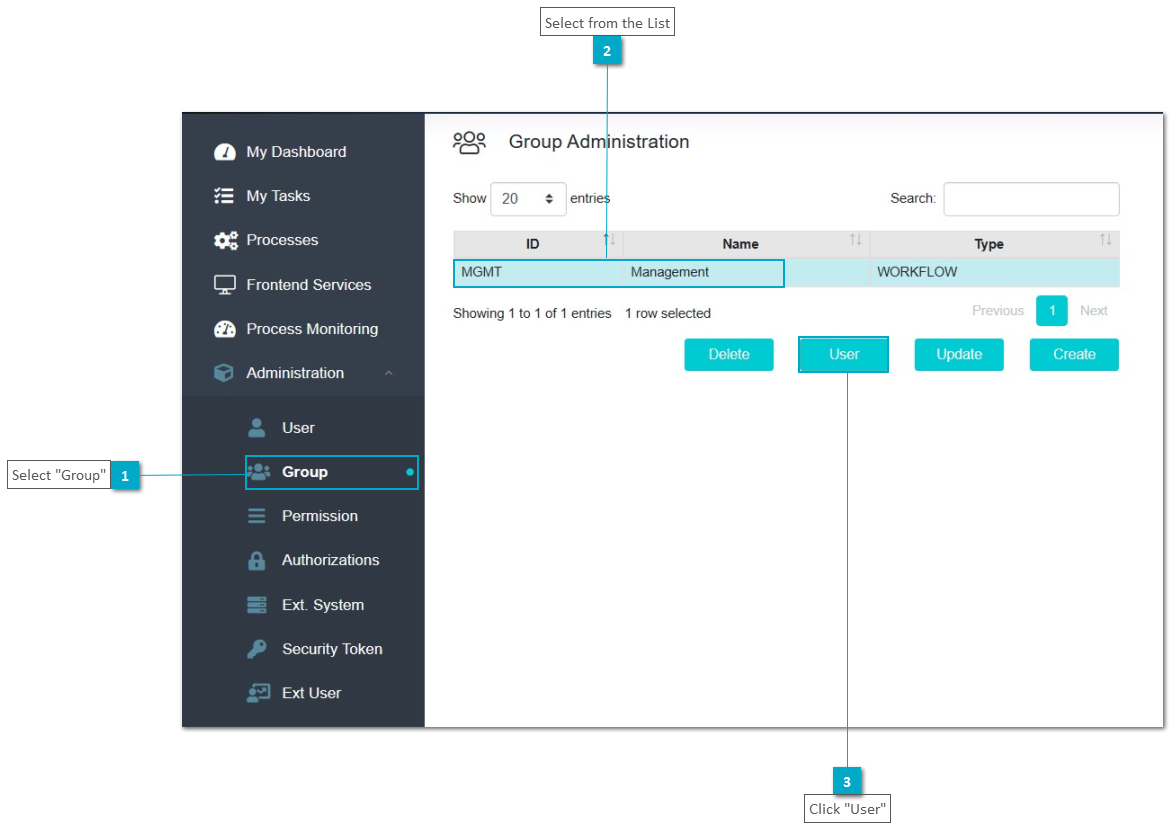Click the Ext. System server icon

tap(256, 605)
